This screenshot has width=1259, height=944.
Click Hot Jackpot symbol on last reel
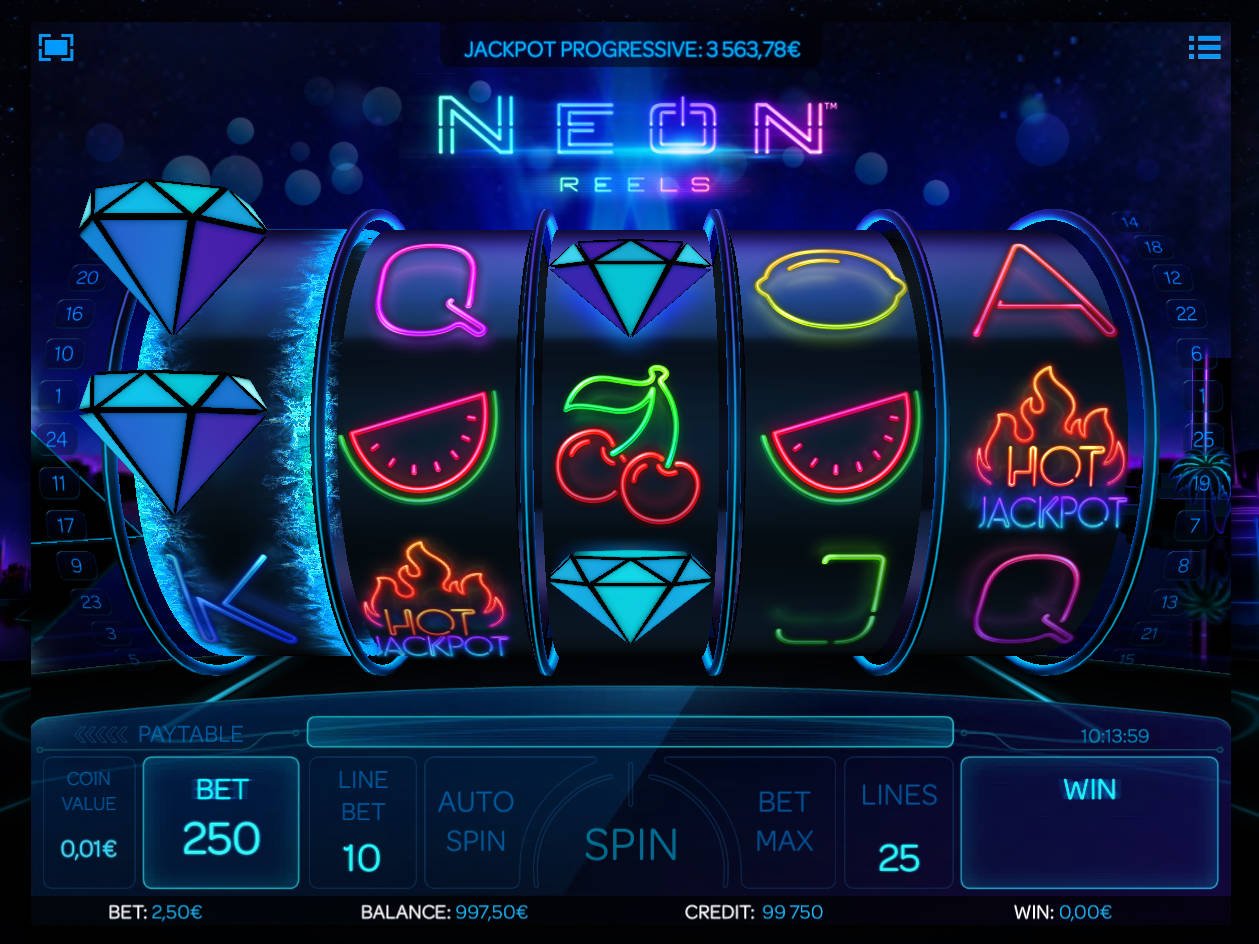pos(1051,448)
